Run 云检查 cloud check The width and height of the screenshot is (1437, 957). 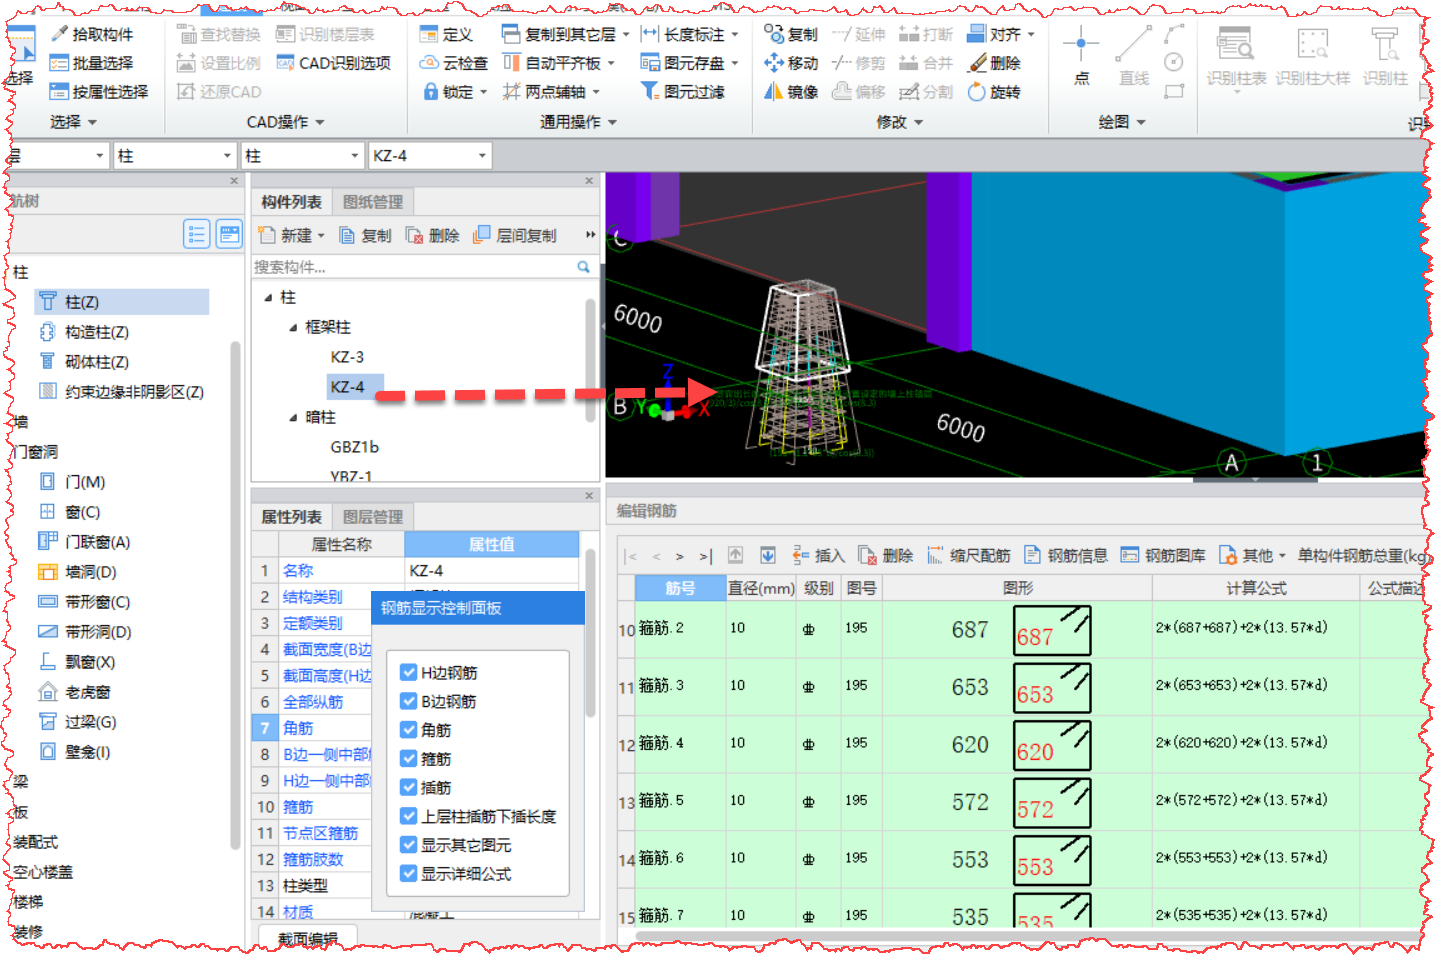point(454,63)
